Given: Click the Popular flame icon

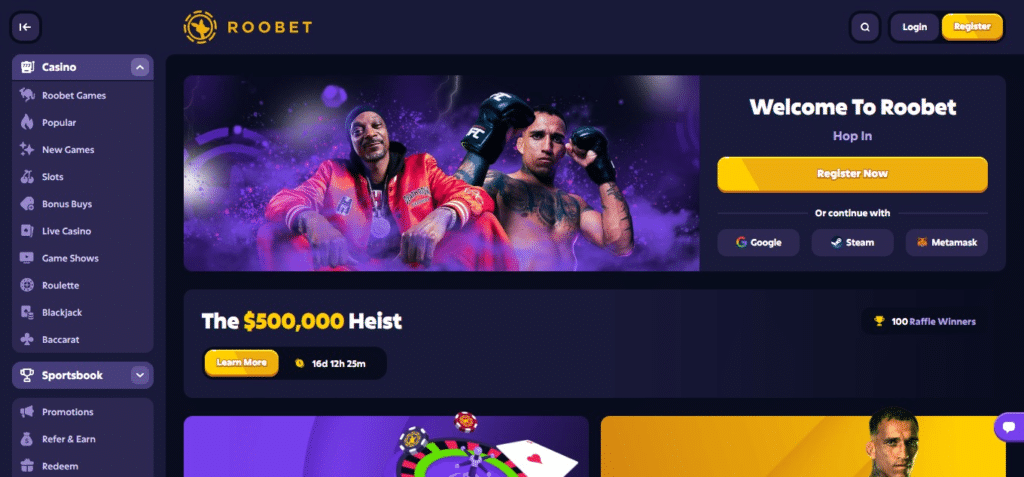Looking at the screenshot, I should pos(27,122).
